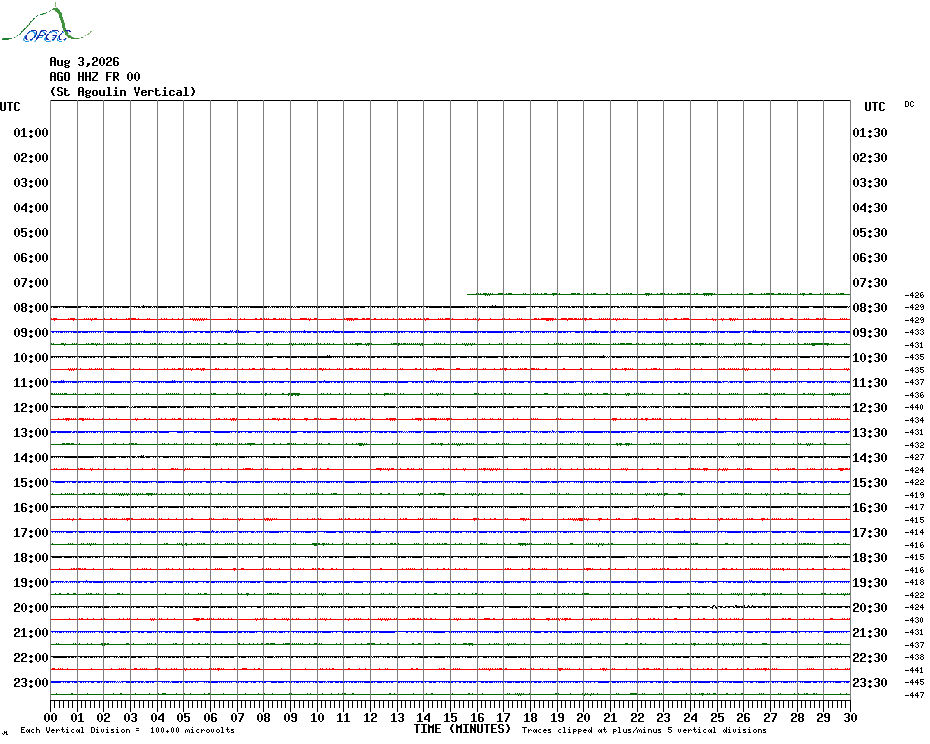930x744 pixels.
Task: Click the '20:00' hour label
Action: click(31, 608)
